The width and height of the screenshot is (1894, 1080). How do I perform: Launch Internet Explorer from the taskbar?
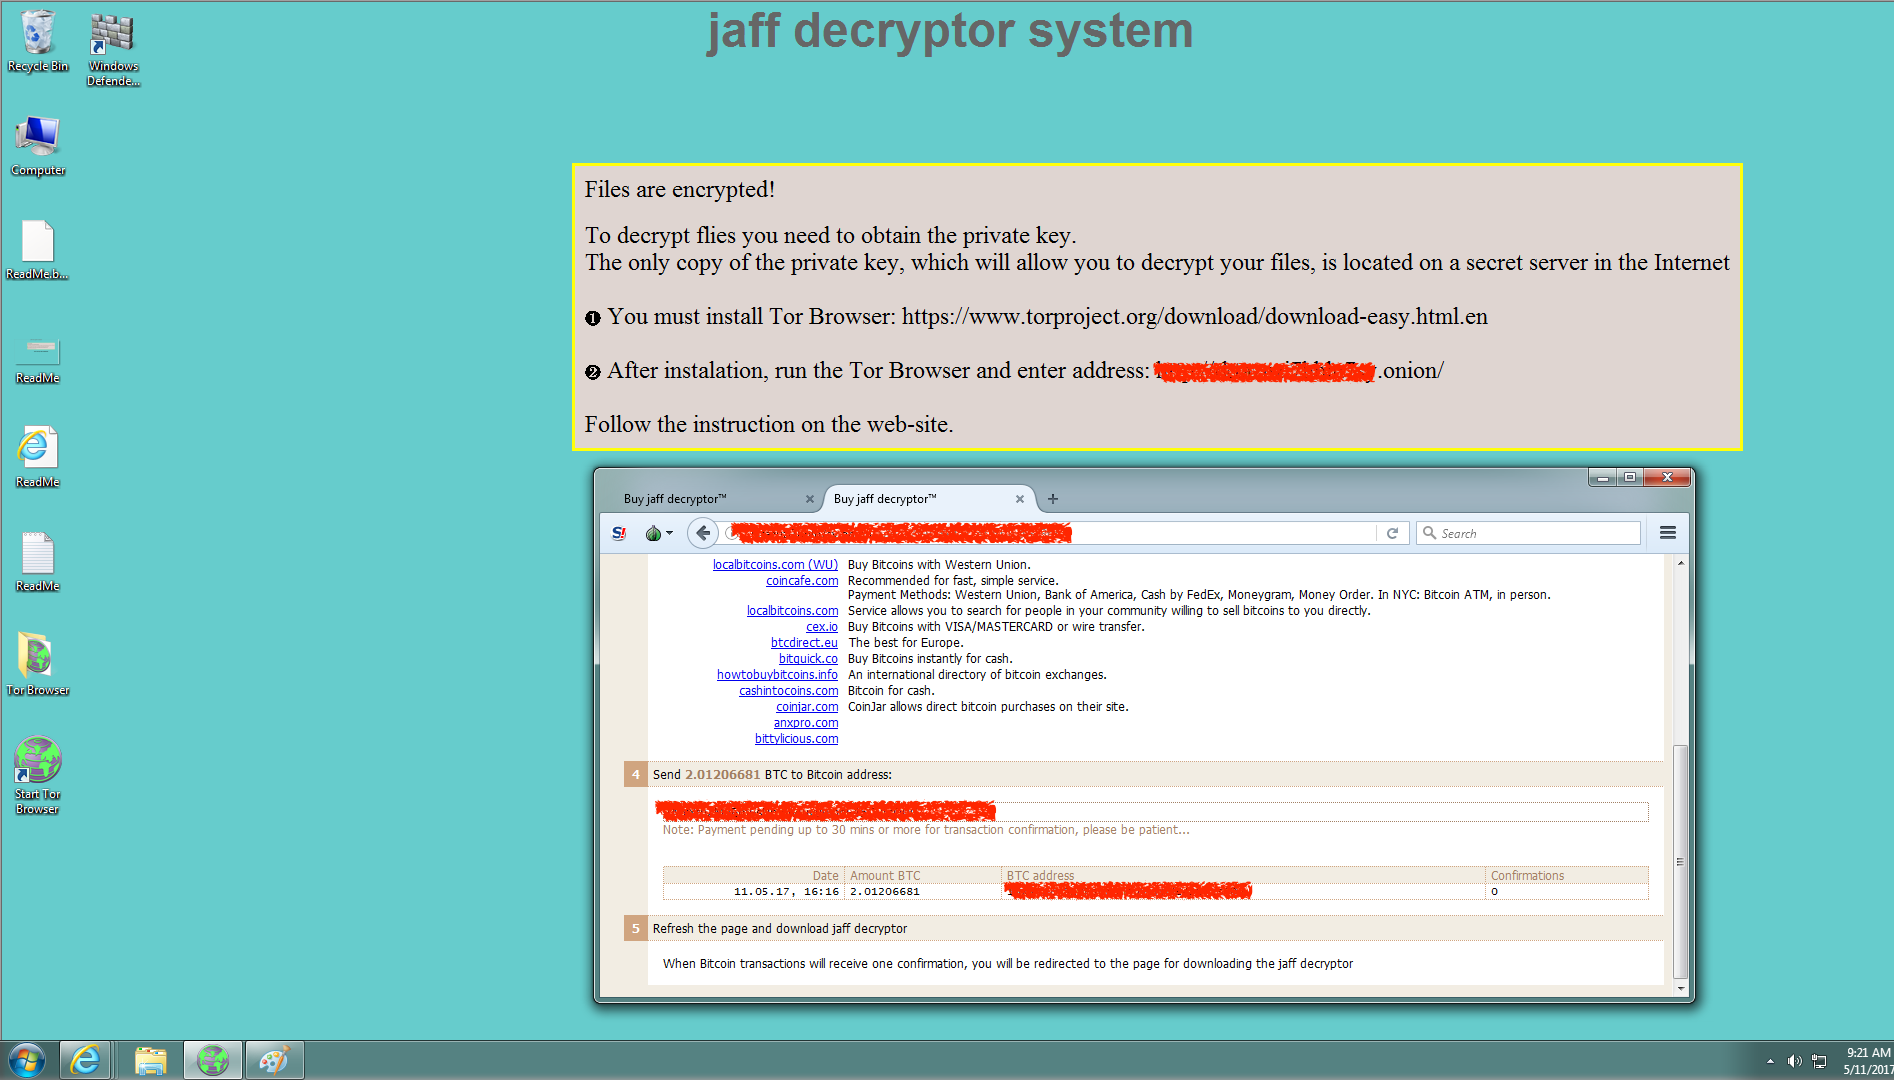[x=85, y=1060]
